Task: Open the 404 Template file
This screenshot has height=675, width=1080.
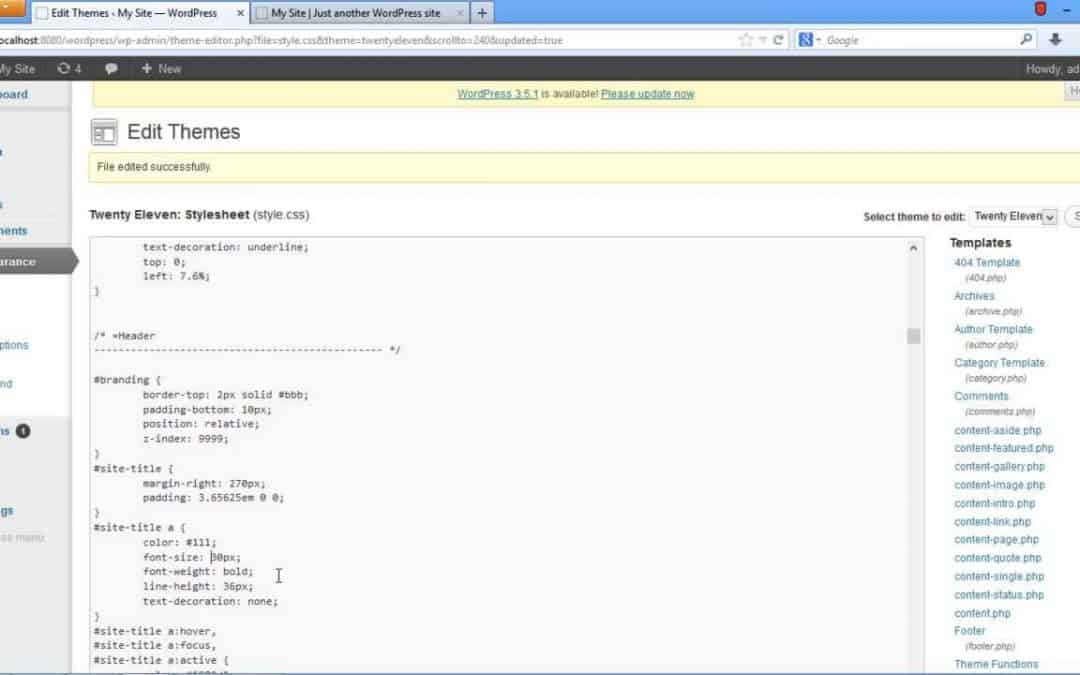Action: pyautogui.click(x=986, y=262)
